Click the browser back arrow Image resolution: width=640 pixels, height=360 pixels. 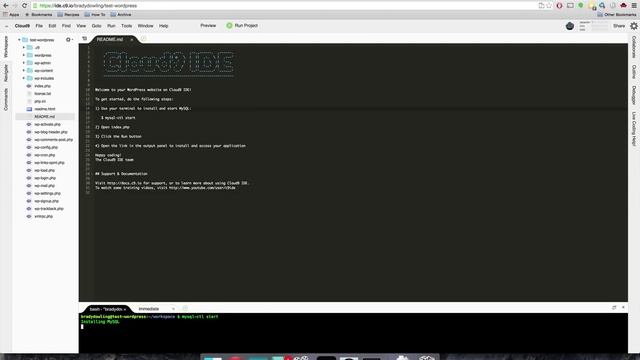tap(6, 6)
